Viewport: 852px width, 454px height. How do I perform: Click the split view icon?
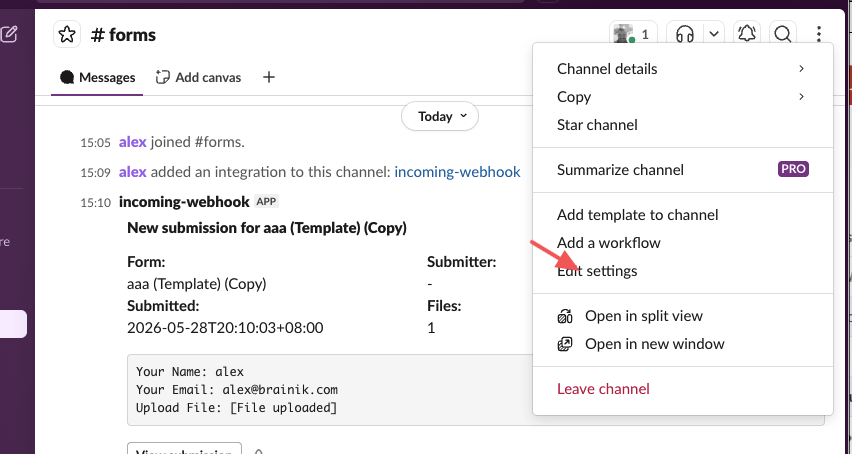565,316
